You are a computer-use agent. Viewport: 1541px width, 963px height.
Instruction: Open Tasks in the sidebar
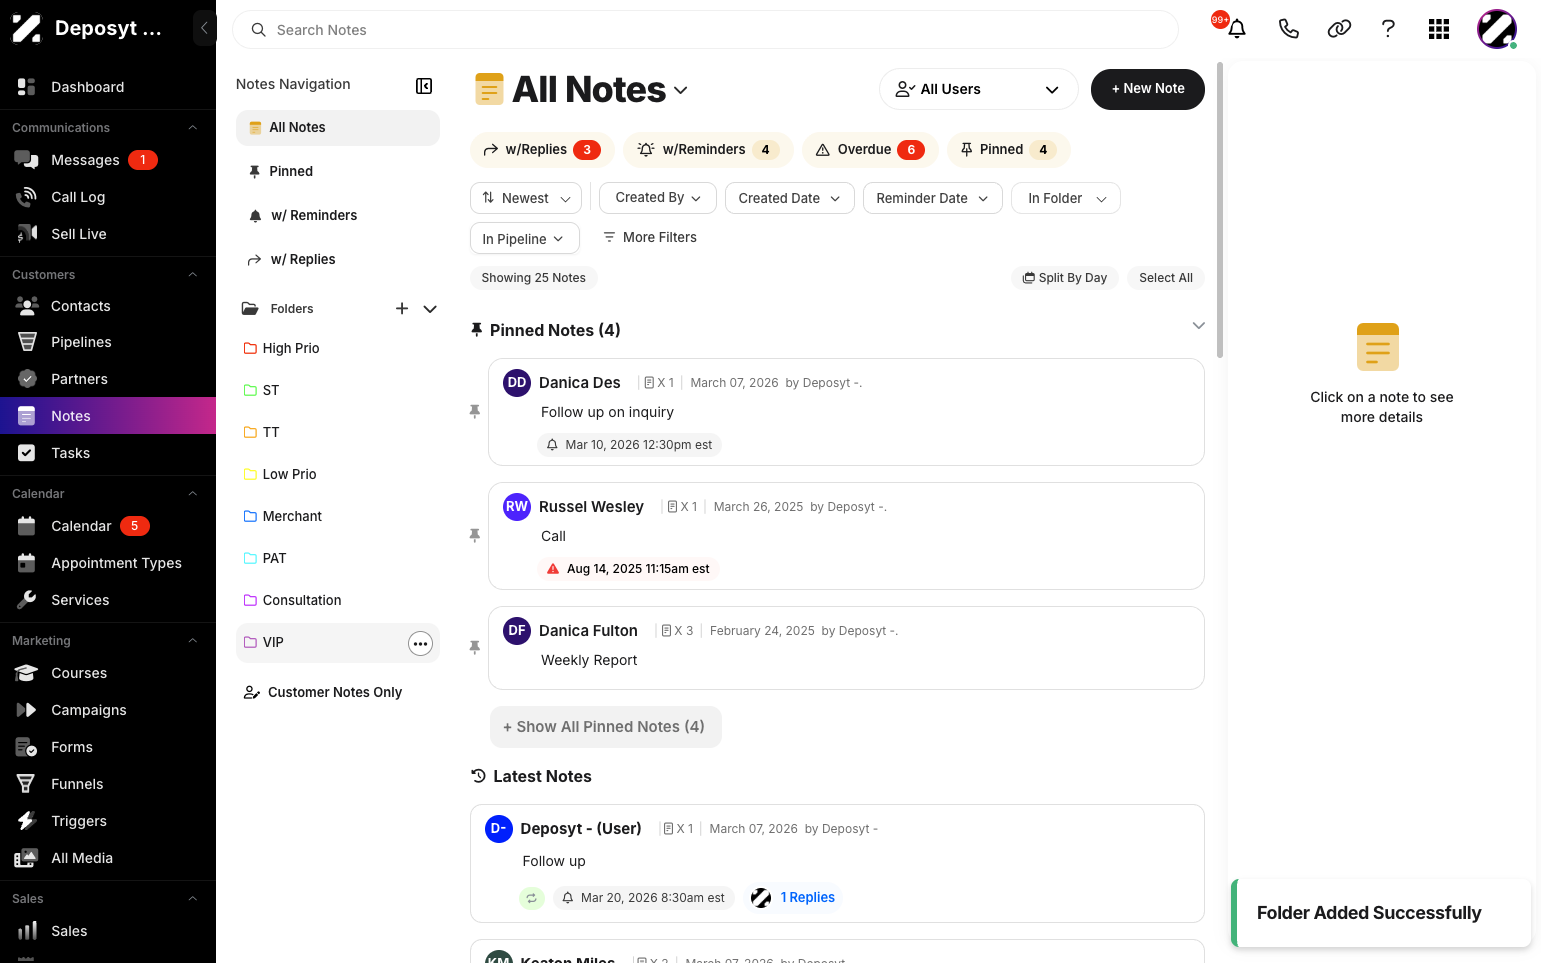(x=108, y=453)
